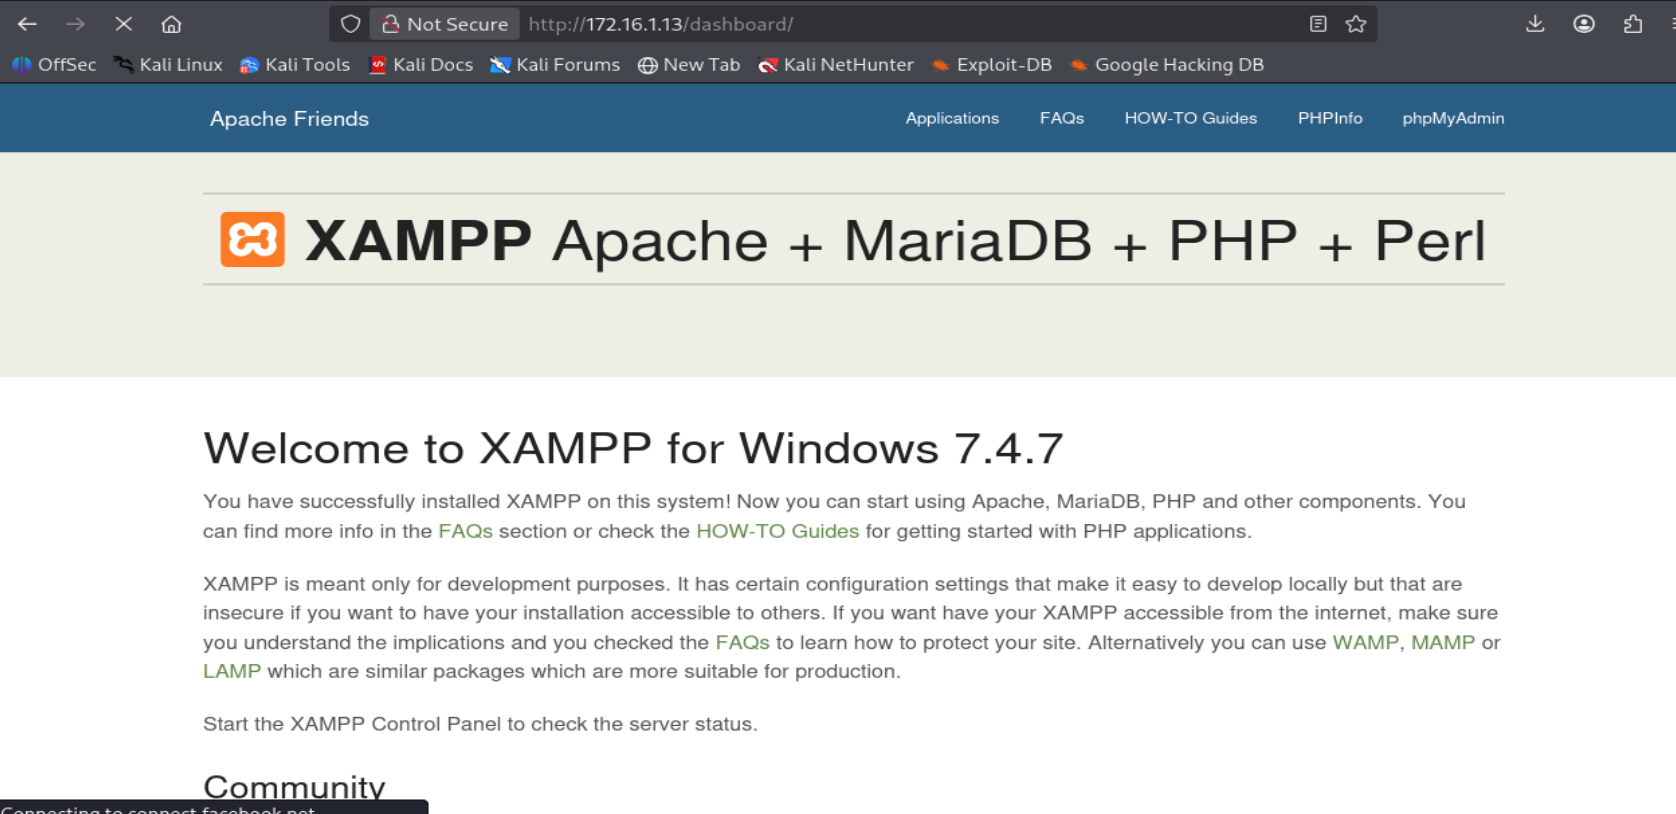Image resolution: width=1676 pixels, height=814 pixels.
Task: Open the Kali Docs bookmark
Action: point(421,65)
